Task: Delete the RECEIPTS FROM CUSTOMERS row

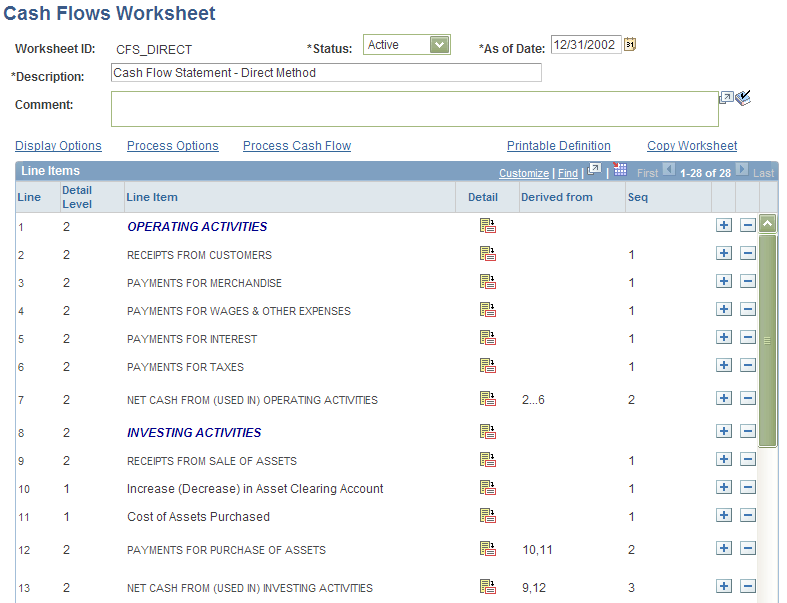Action: point(747,254)
